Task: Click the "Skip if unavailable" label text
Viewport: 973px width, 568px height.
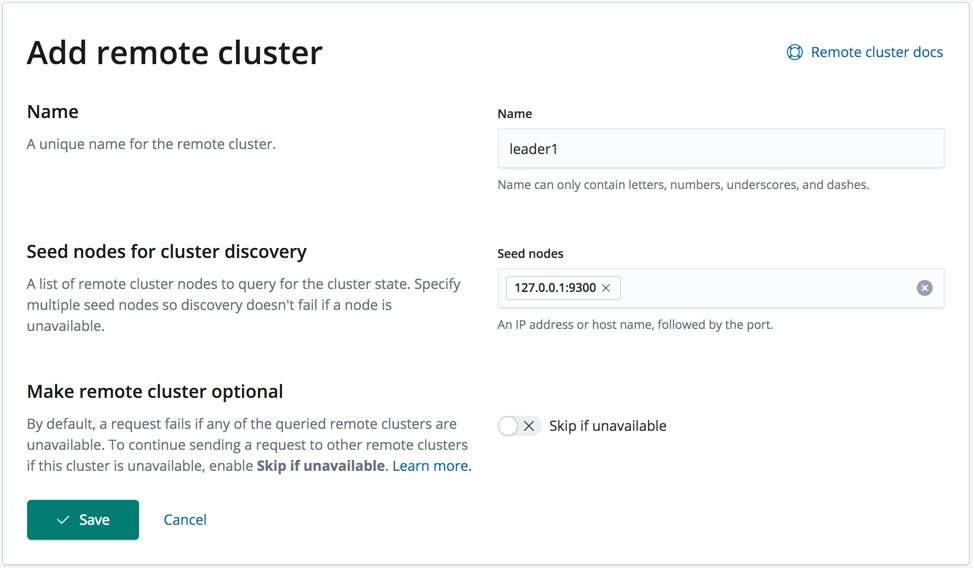Action: (607, 426)
